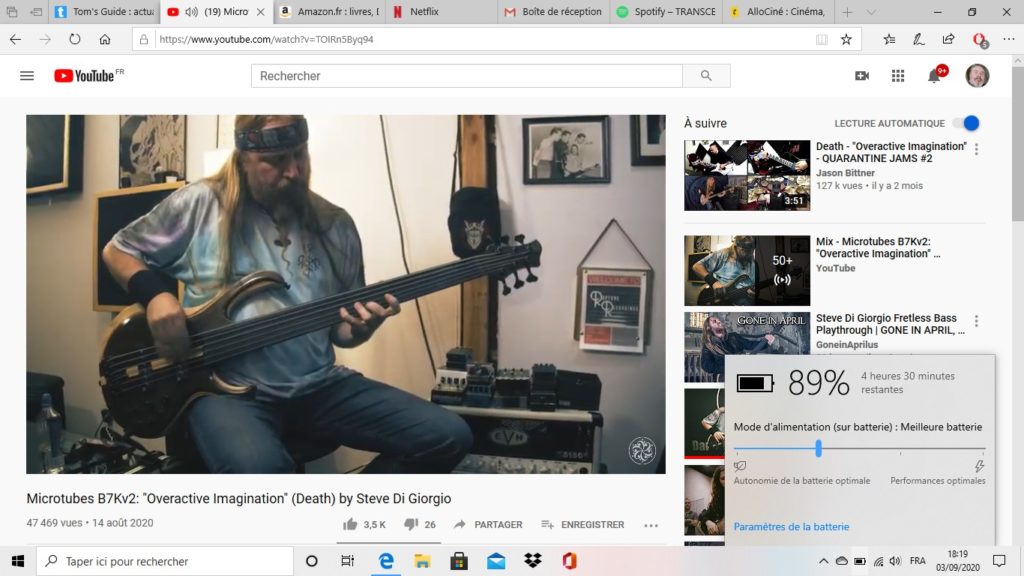Adjust the battery power mode slider
1024x576 pixels.
818,448
